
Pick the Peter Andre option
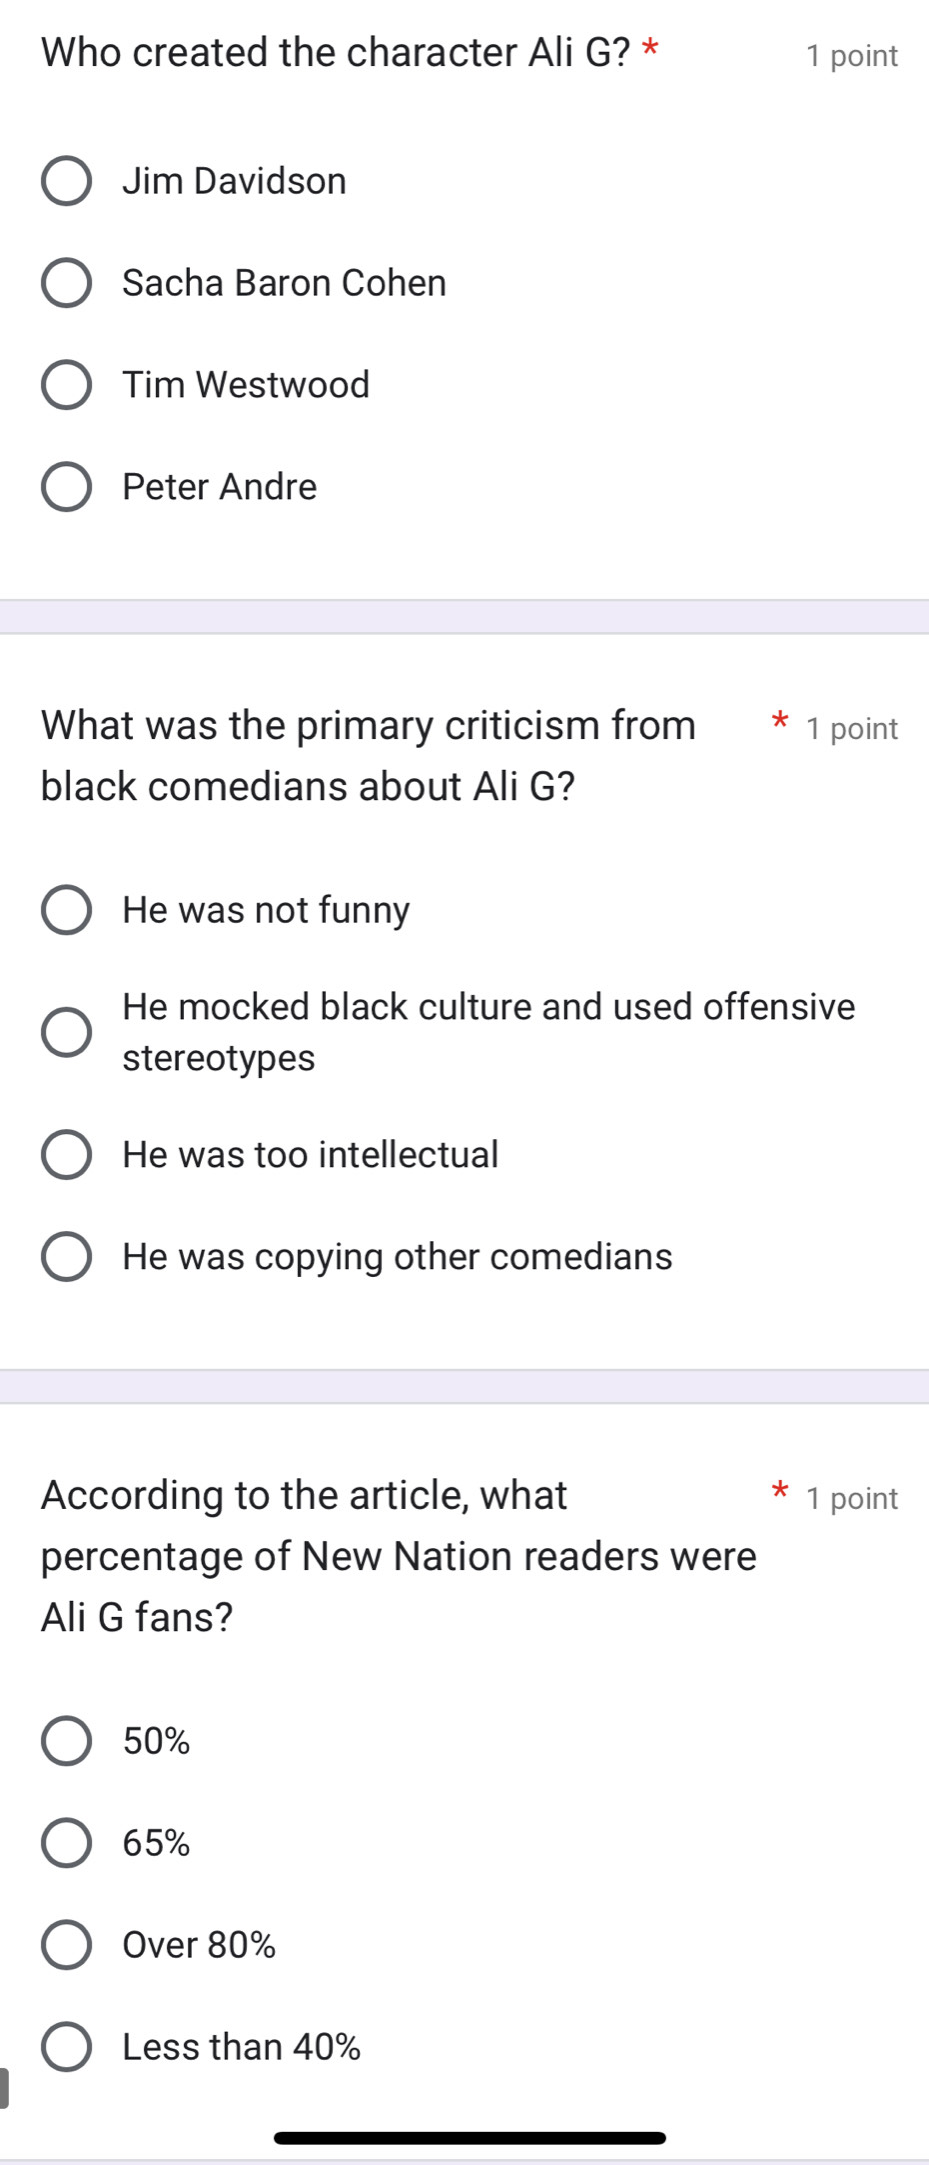pyautogui.click(x=66, y=487)
